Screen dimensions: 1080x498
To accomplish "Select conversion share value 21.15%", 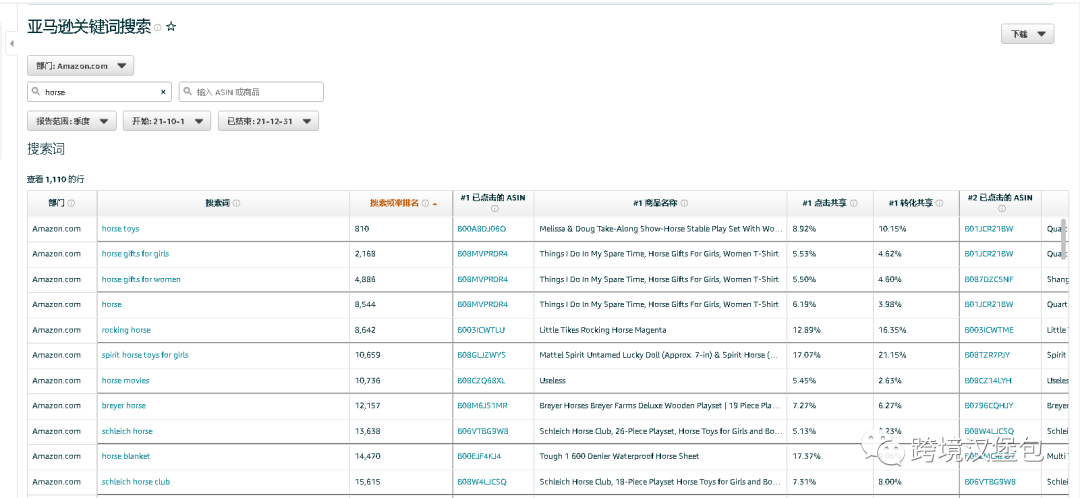I will click(892, 355).
